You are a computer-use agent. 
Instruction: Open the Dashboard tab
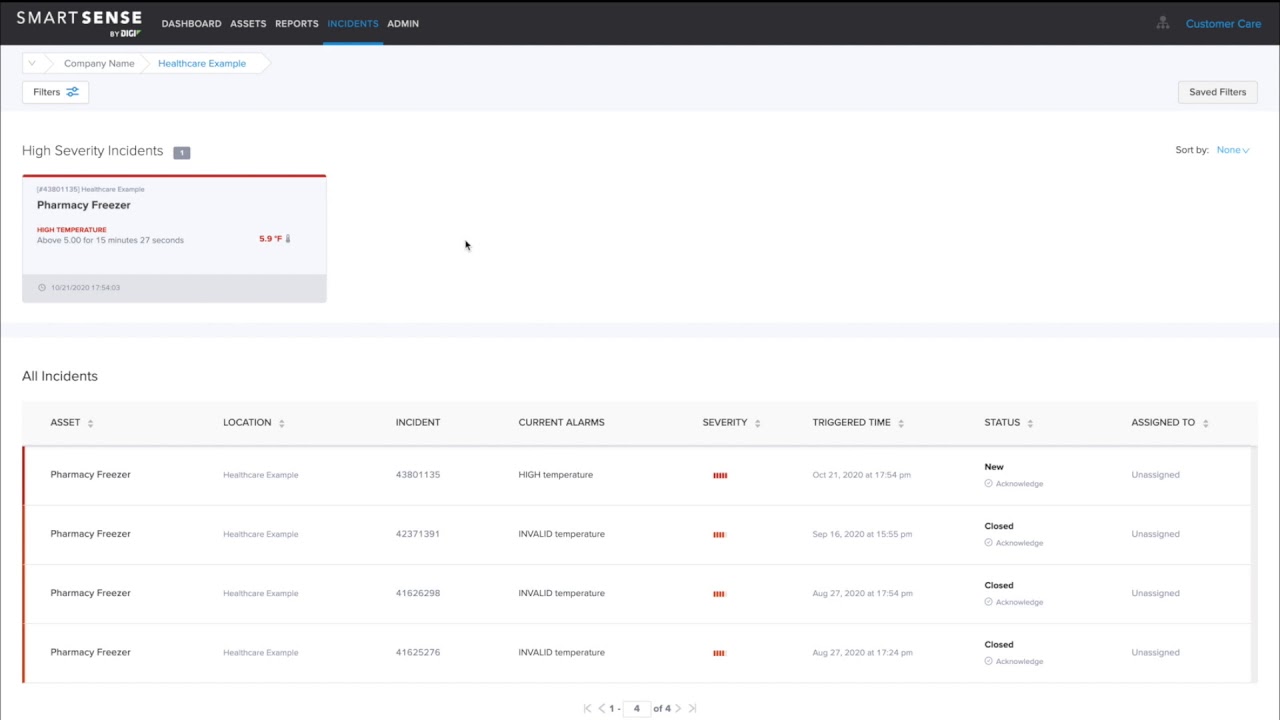(x=191, y=23)
